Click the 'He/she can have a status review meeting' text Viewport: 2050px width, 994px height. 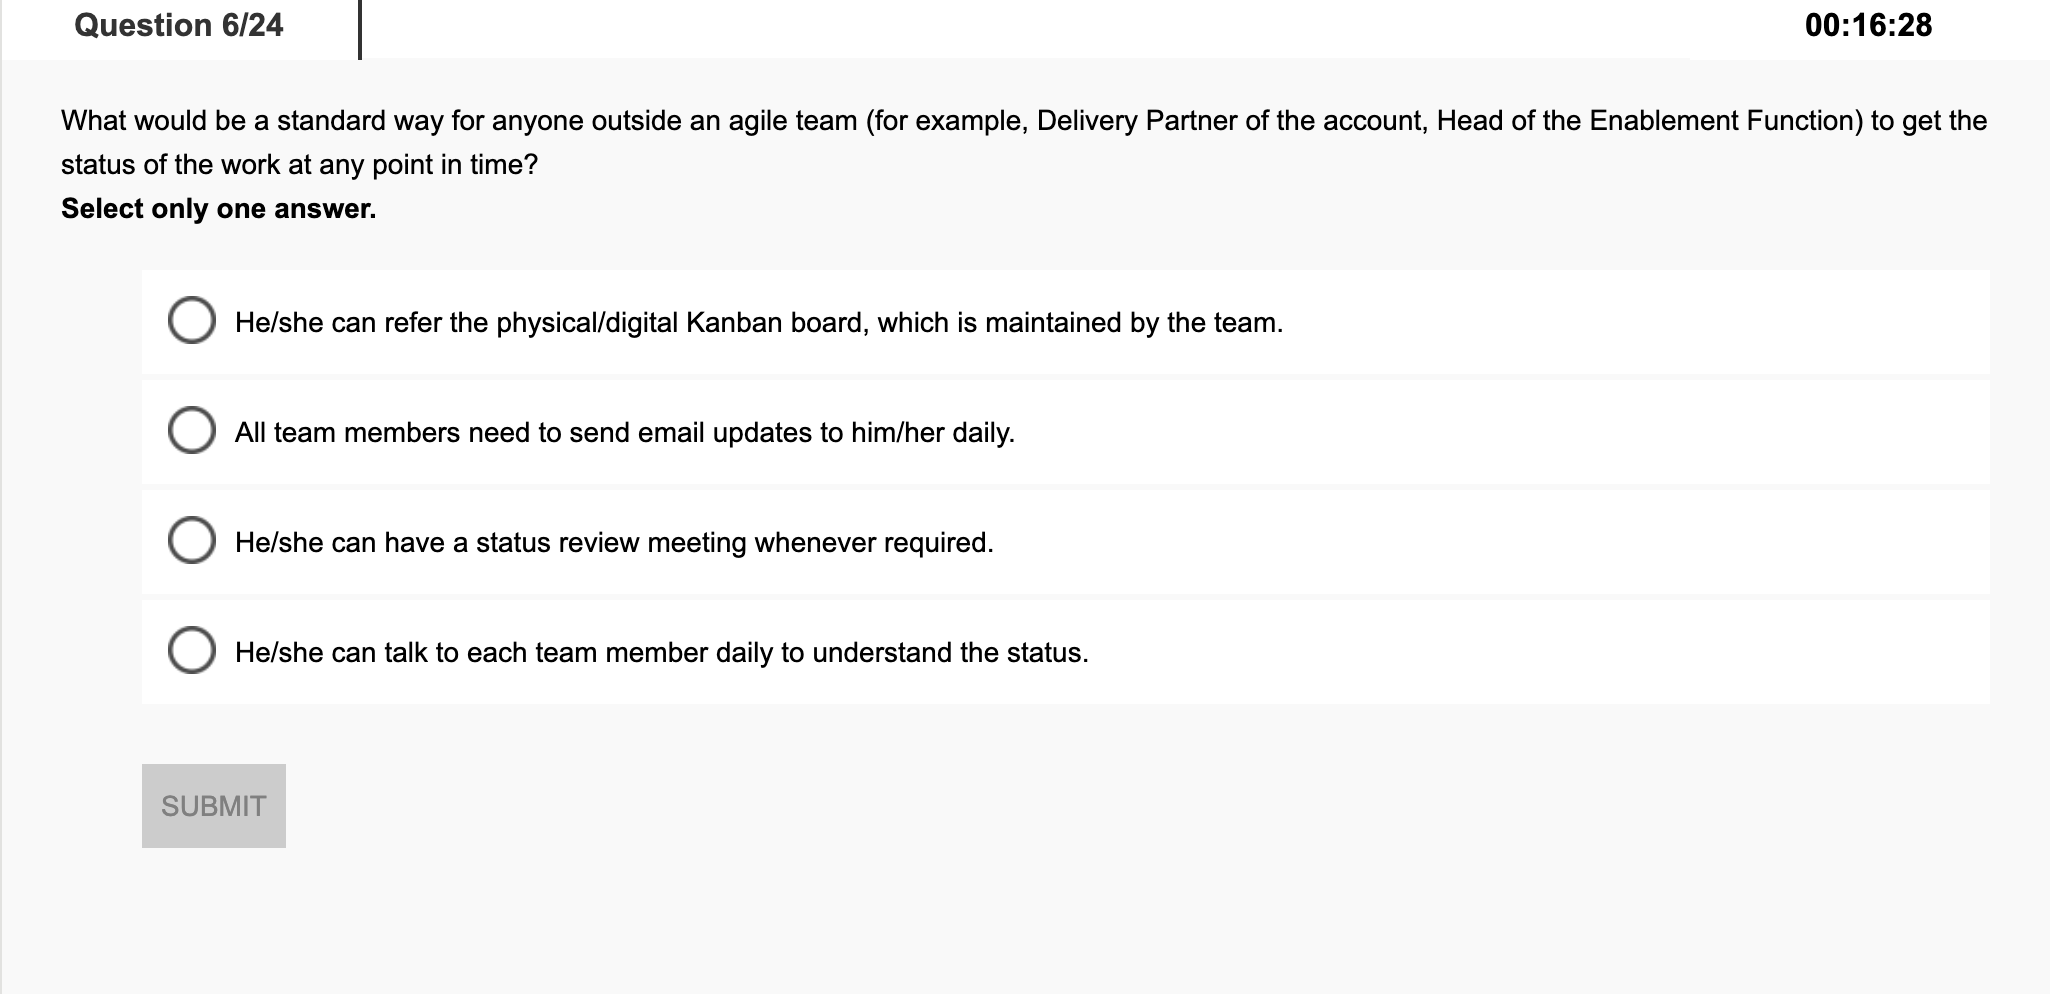tap(490, 542)
